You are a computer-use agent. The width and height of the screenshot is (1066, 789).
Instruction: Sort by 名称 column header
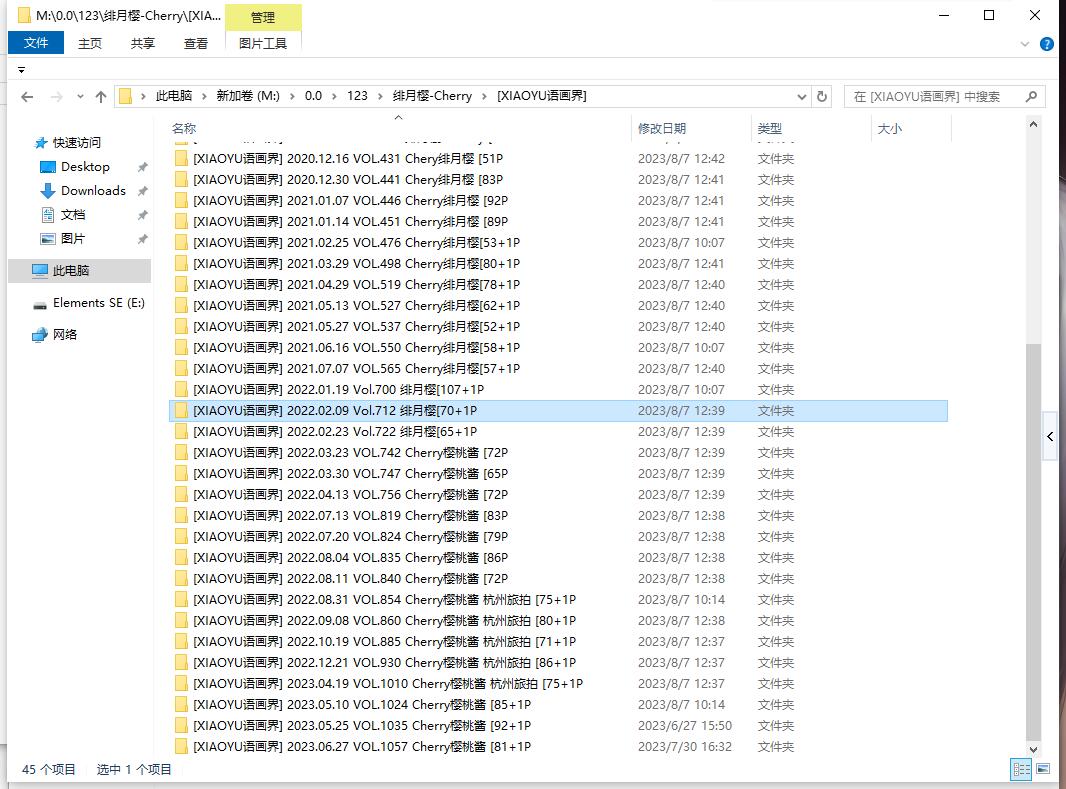(184, 128)
